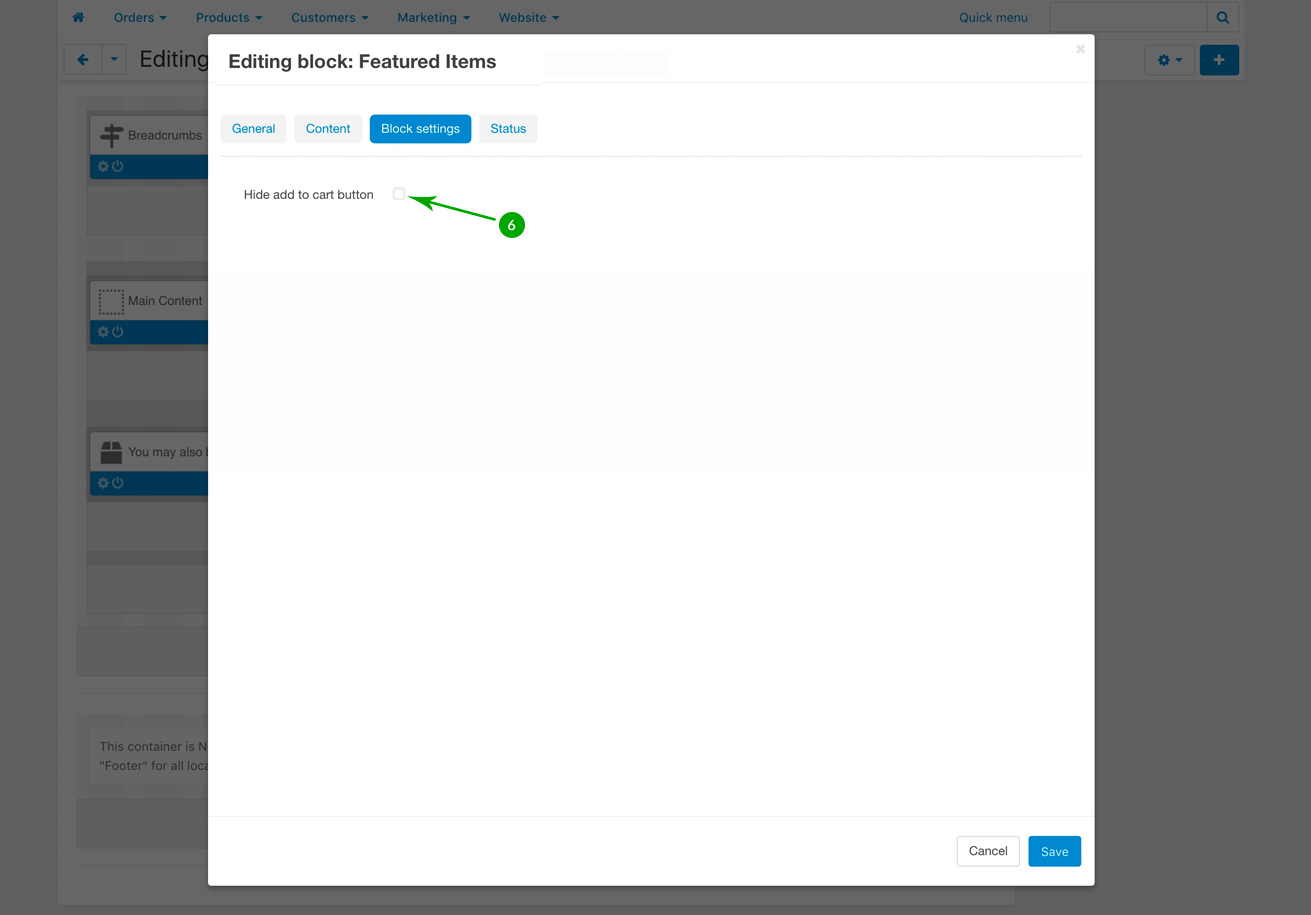1311x915 pixels.
Task: Open the gear settings dropdown at top right
Action: 1169,60
